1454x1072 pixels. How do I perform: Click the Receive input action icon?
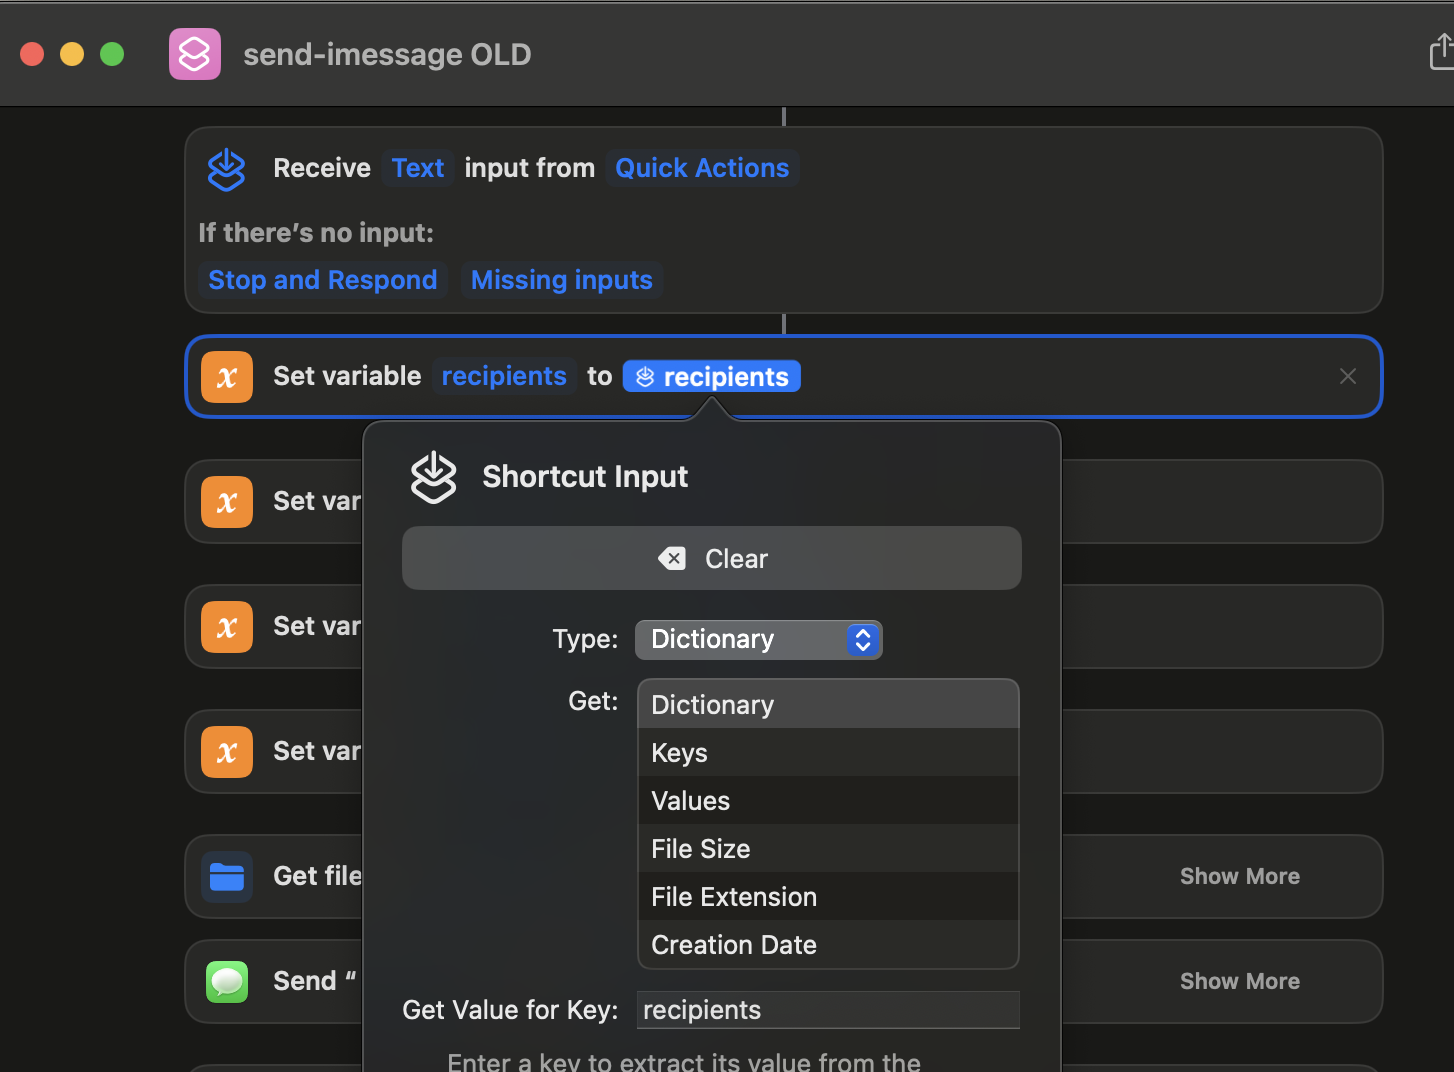click(x=226, y=169)
